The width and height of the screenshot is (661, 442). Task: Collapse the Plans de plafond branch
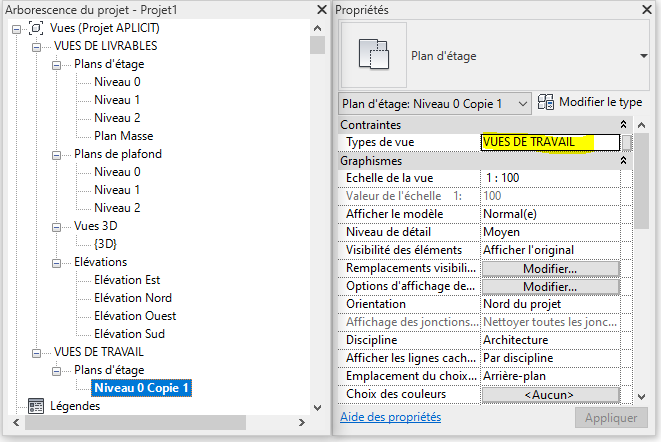pyautogui.click(x=58, y=154)
